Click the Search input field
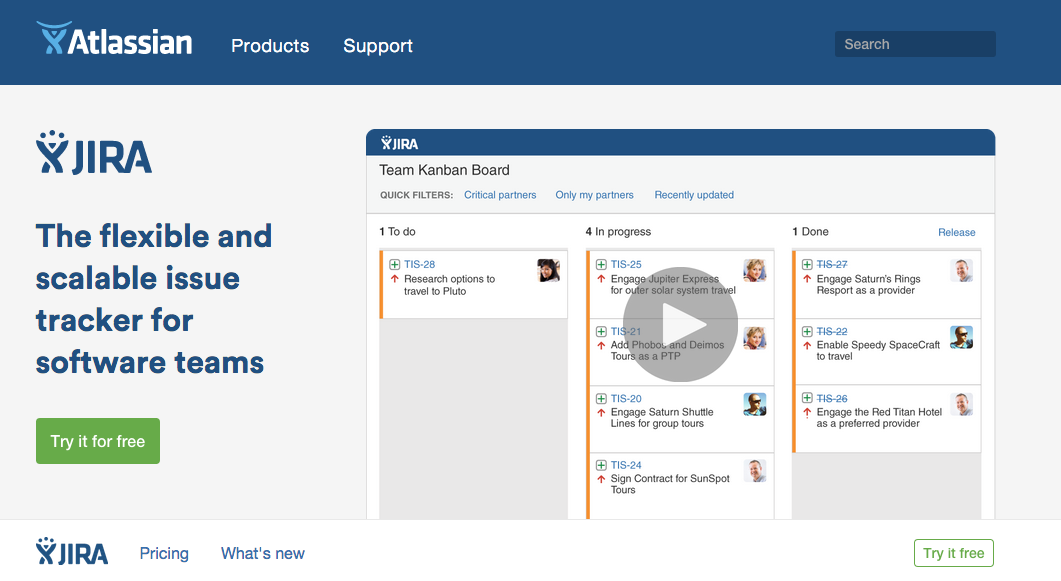 tap(915, 44)
